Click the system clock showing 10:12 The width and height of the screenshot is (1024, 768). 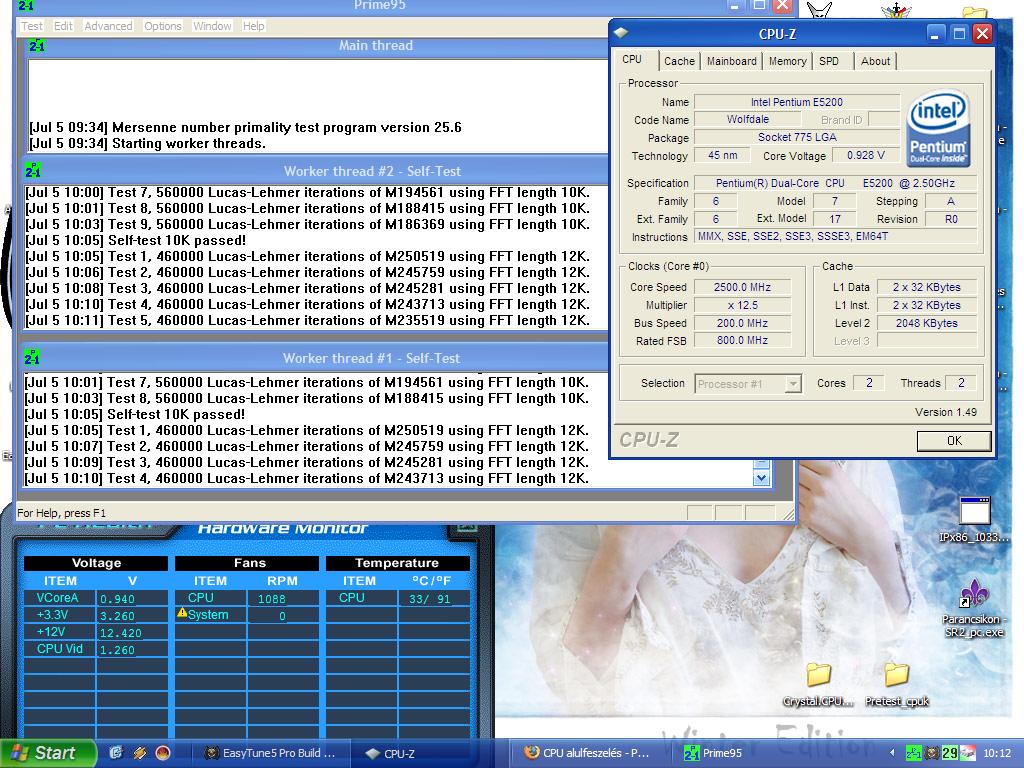click(x=997, y=753)
